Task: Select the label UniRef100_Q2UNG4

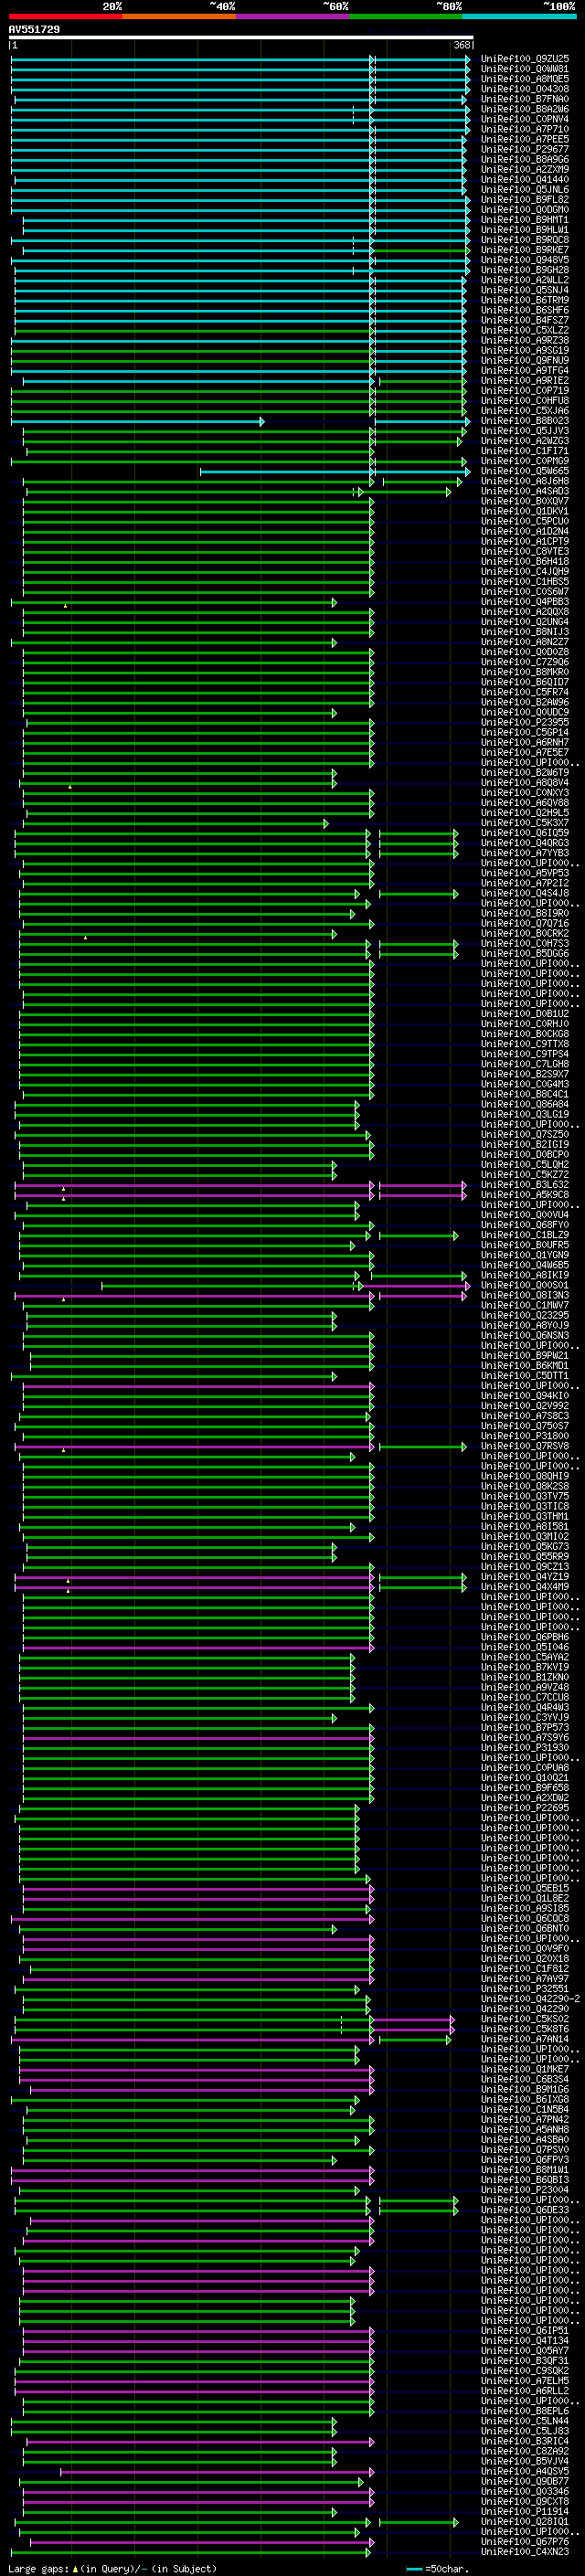Action: coord(525,622)
